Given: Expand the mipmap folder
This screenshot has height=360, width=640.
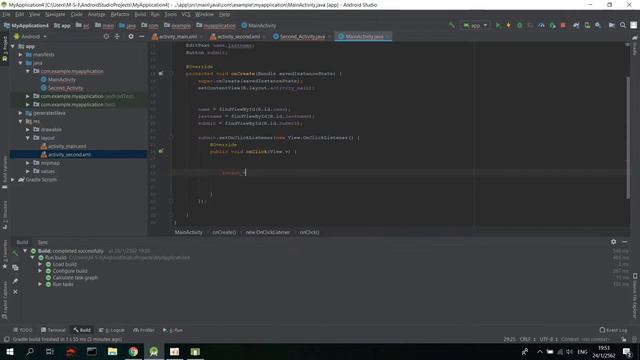Looking at the screenshot, I should pyautogui.click(x=28, y=163).
